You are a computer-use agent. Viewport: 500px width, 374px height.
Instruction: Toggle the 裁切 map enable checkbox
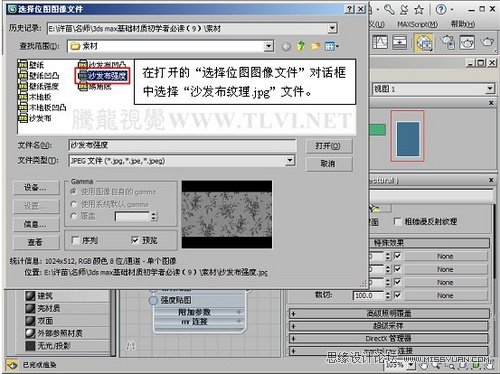pyautogui.click(x=397, y=295)
